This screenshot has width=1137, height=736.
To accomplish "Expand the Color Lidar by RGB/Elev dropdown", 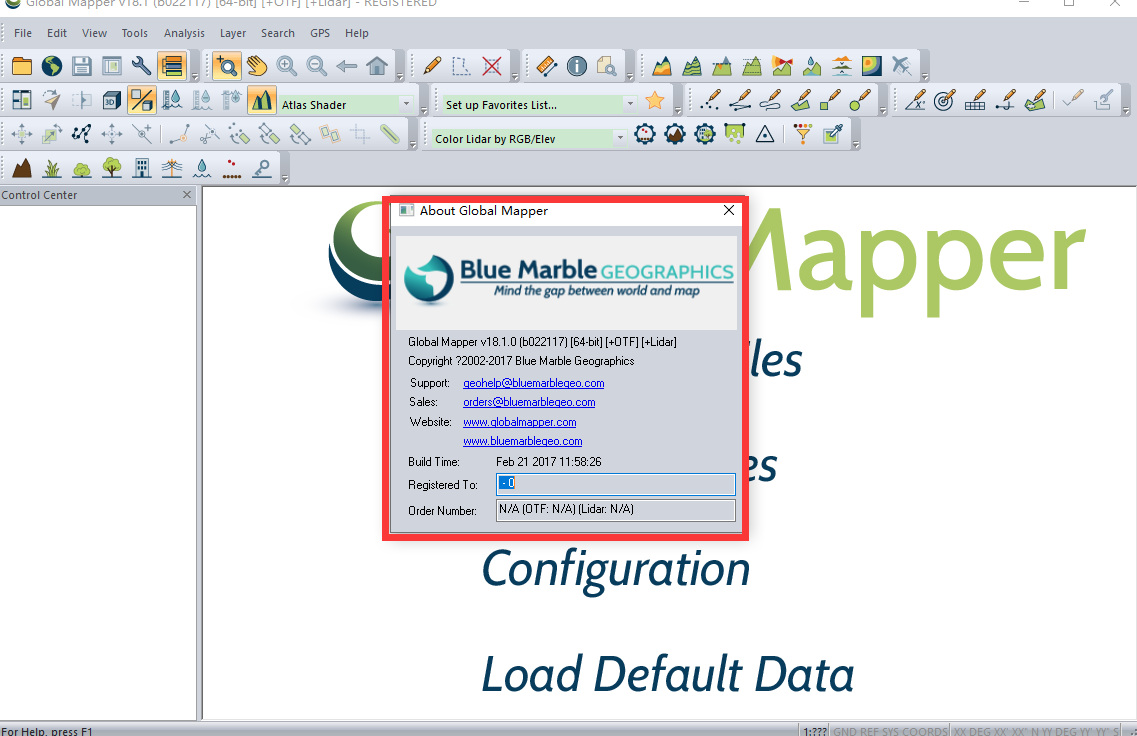I will point(620,138).
